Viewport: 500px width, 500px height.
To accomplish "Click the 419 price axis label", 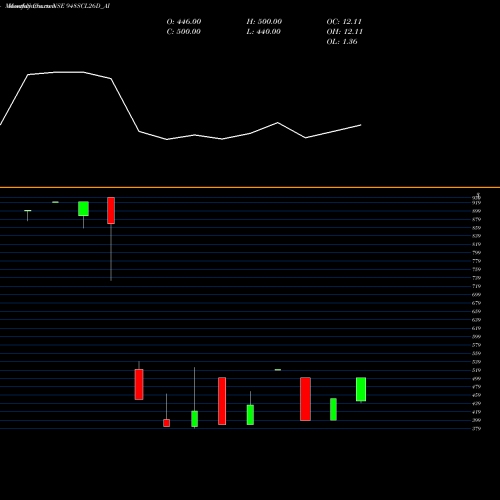I will (x=476, y=412).
